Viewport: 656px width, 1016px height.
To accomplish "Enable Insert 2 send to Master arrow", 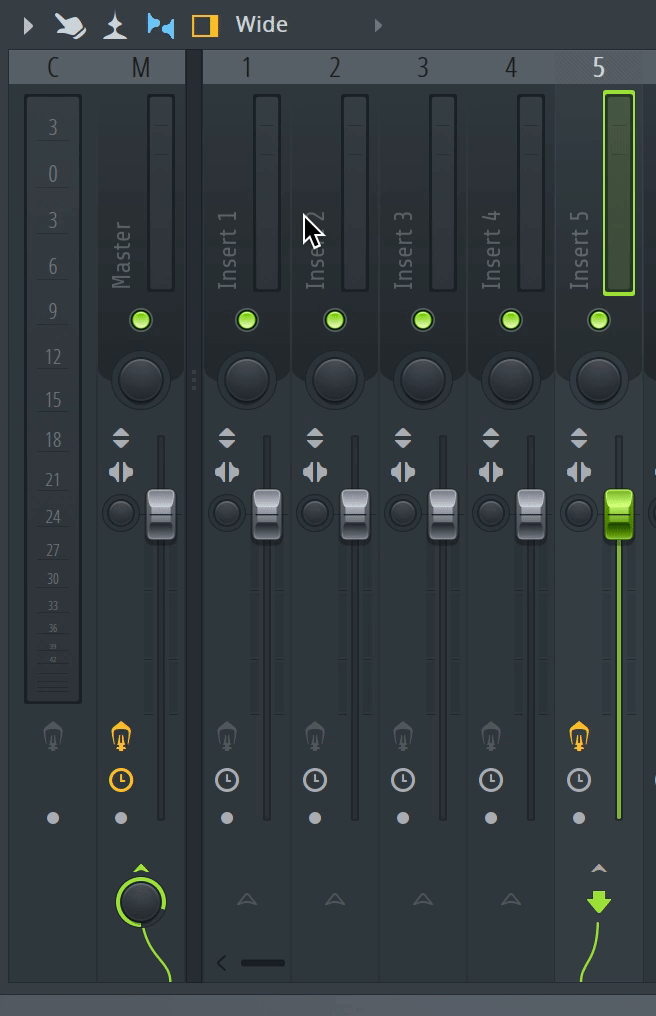I will coord(335,900).
